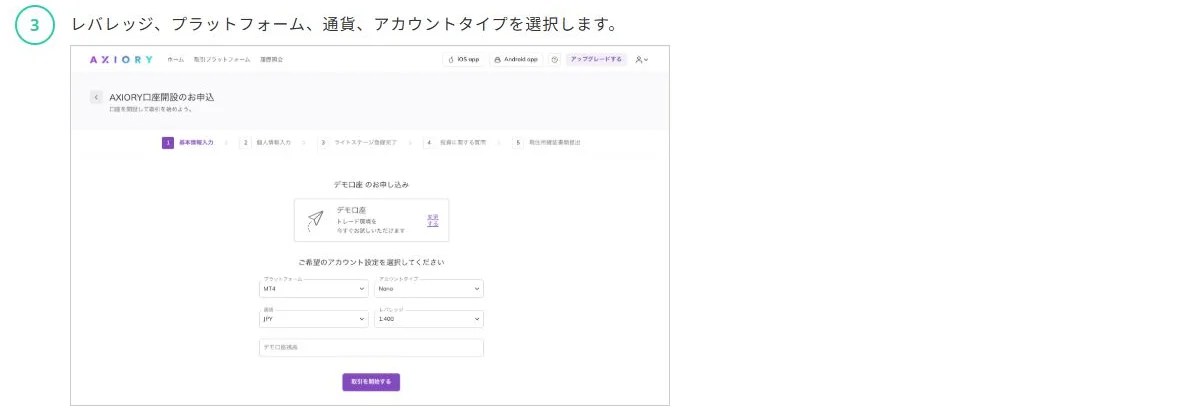Click the デモ口座 card title text
The image size is (1200, 415).
[351, 210]
